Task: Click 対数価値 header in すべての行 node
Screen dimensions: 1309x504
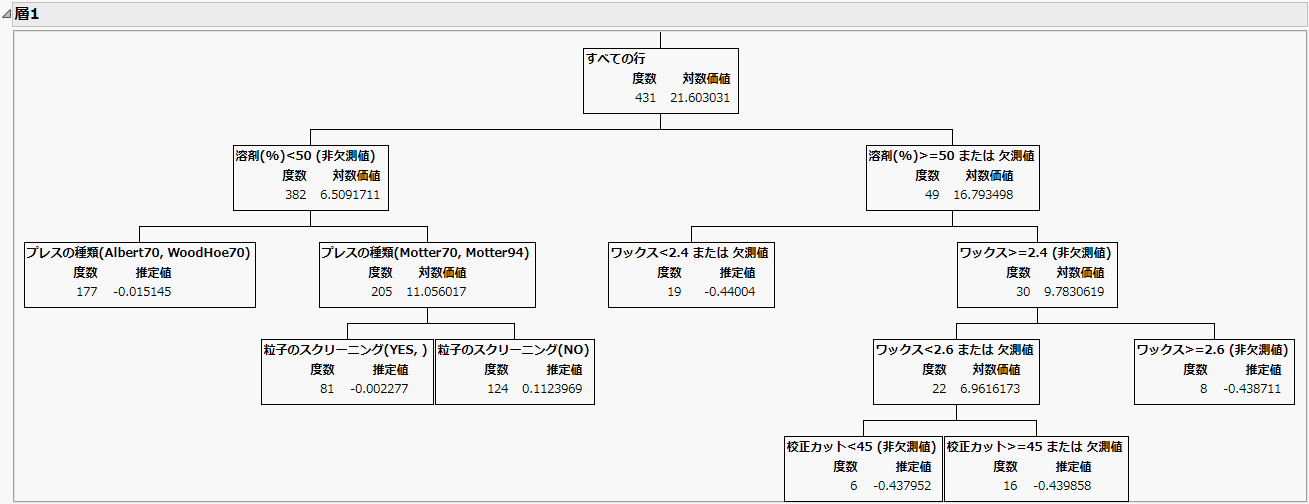Action: (707, 78)
